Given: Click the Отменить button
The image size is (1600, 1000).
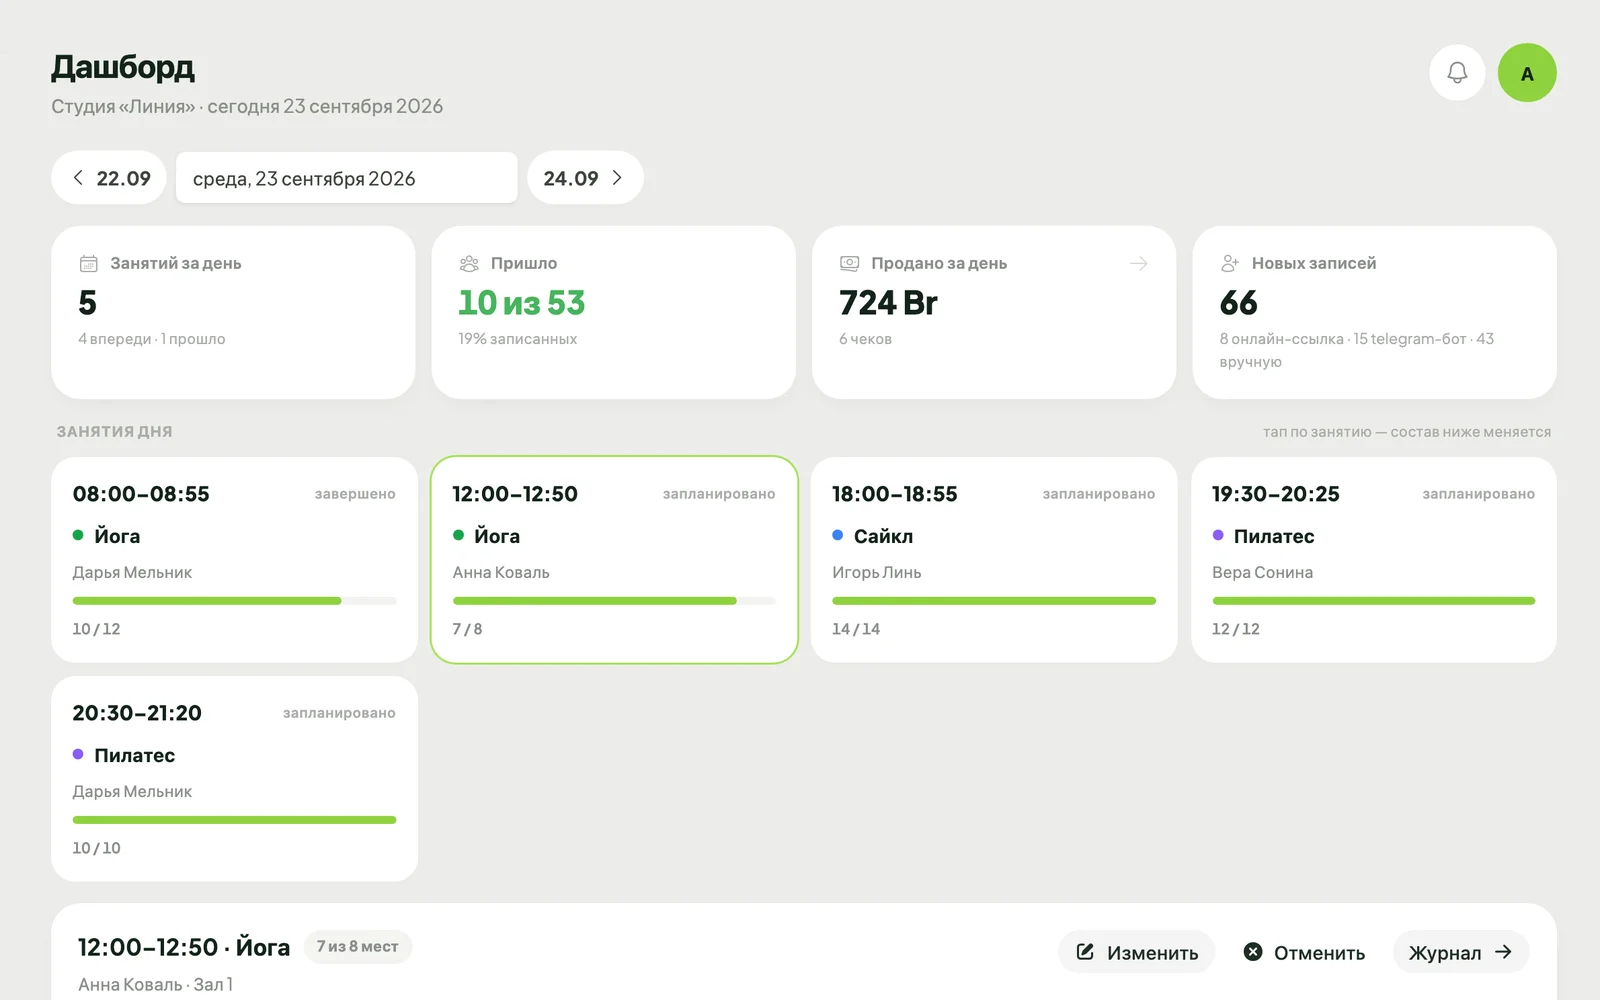Looking at the screenshot, I should click(x=1304, y=952).
